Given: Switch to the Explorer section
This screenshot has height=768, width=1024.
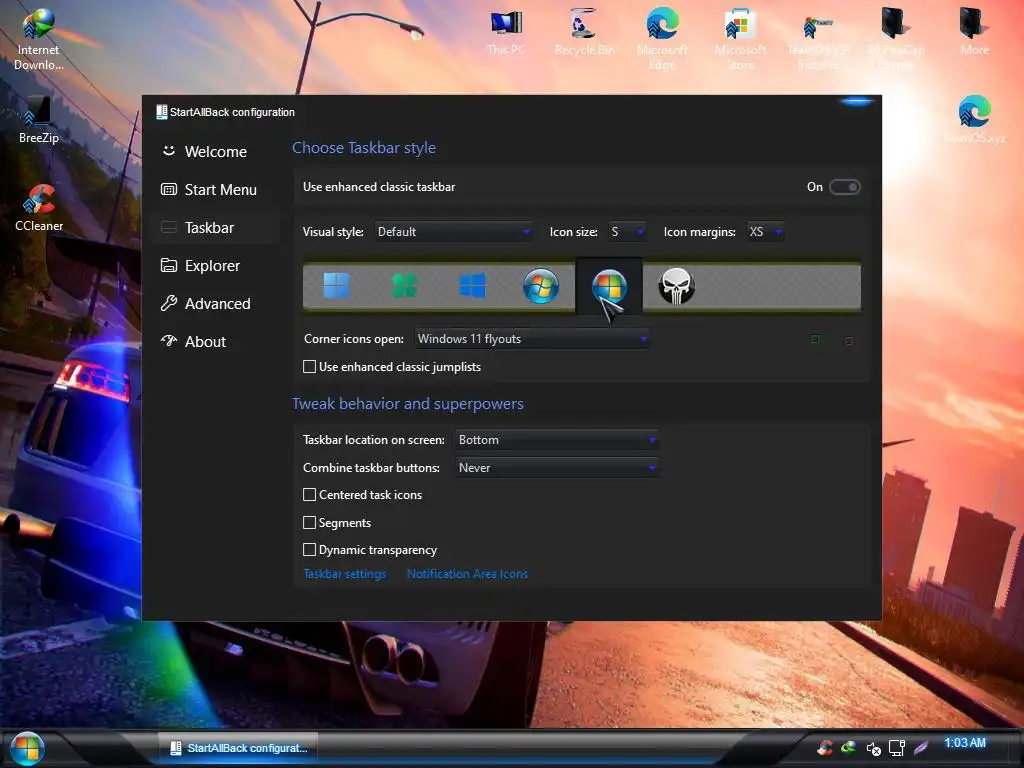Looking at the screenshot, I should (216, 266).
